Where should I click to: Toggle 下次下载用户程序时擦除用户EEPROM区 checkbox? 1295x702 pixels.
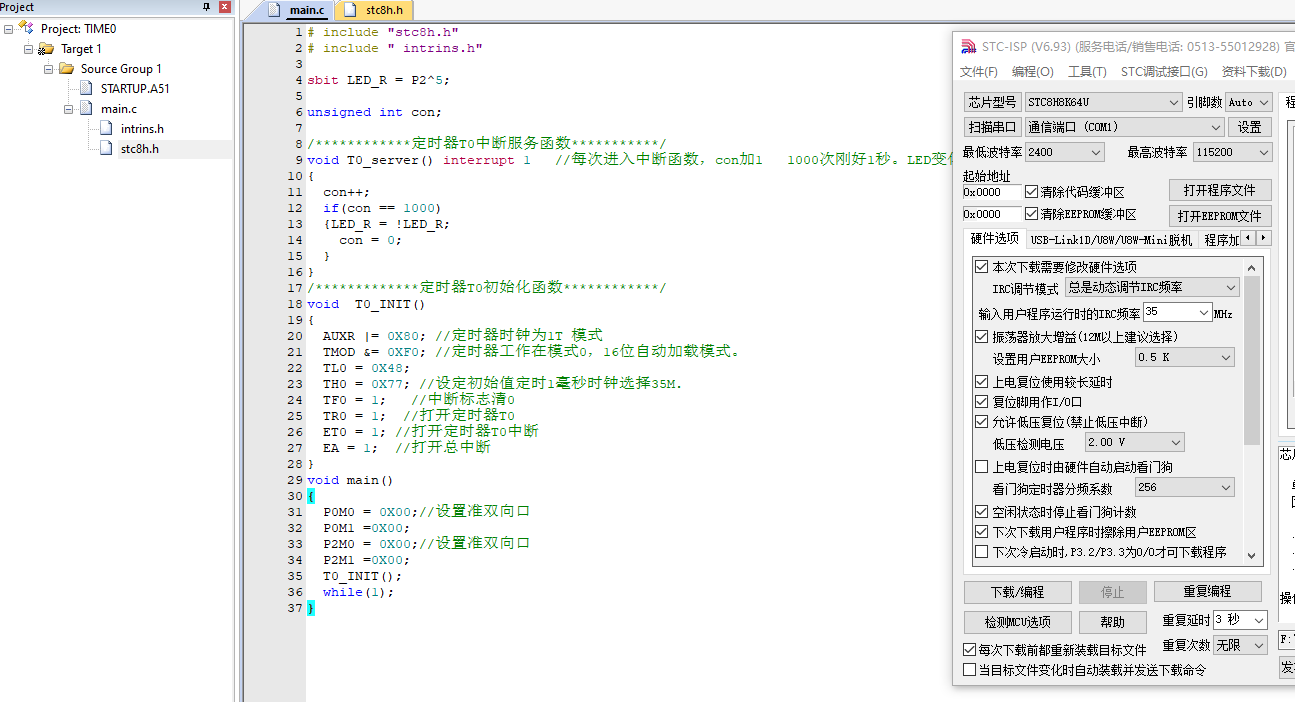(x=981, y=532)
